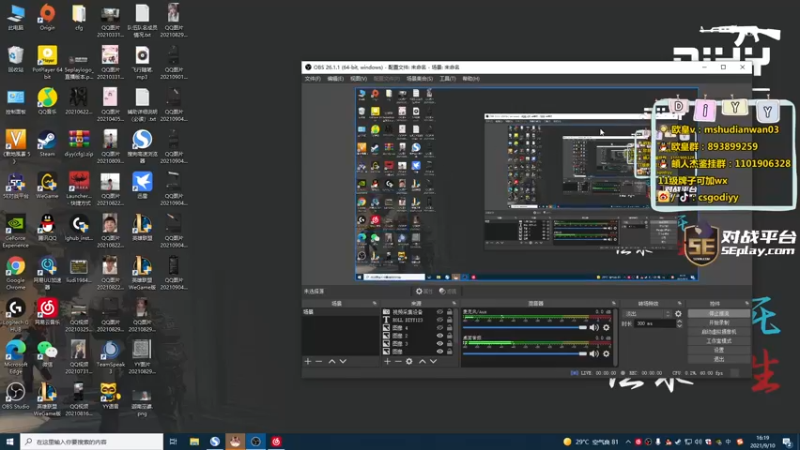Open desktop audio settings gear icon
This screenshot has width=800, height=450.
606,354
